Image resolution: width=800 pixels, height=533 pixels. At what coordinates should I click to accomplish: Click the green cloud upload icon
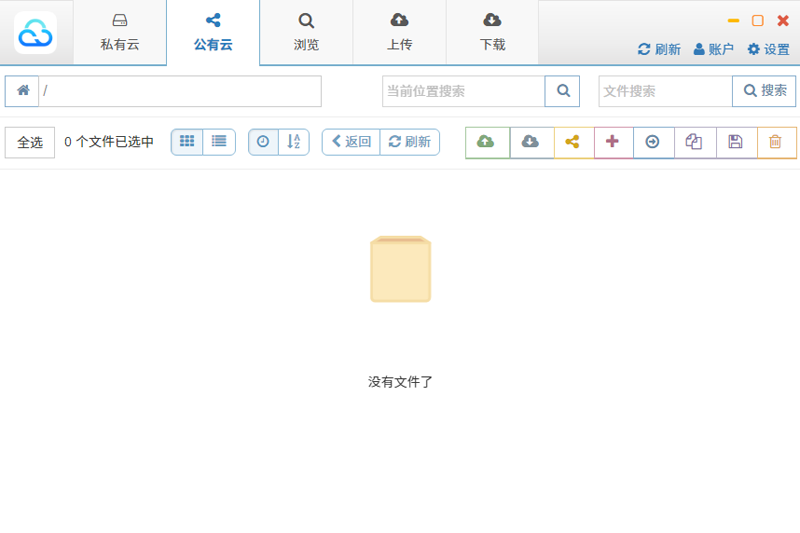tap(487, 142)
